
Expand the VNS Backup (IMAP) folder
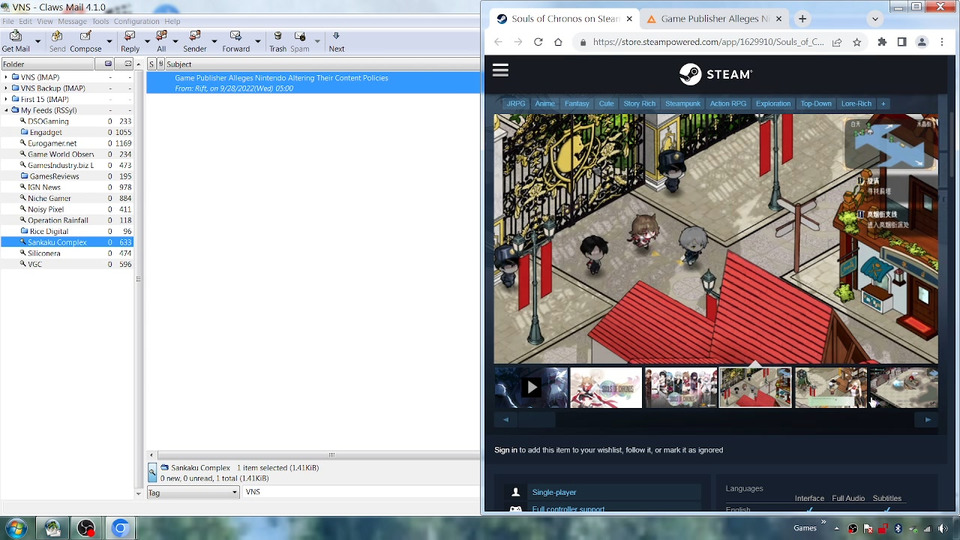click(6, 88)
